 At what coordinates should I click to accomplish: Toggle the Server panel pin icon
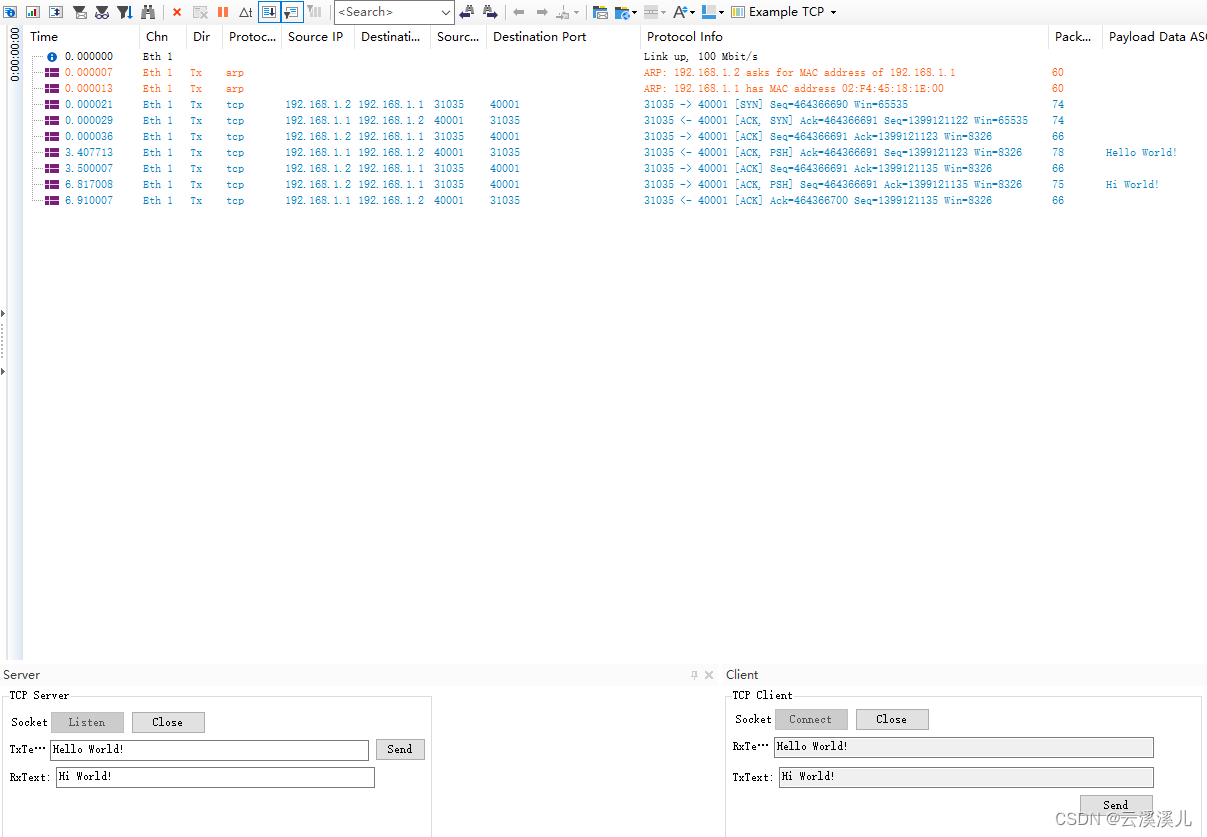694,675
